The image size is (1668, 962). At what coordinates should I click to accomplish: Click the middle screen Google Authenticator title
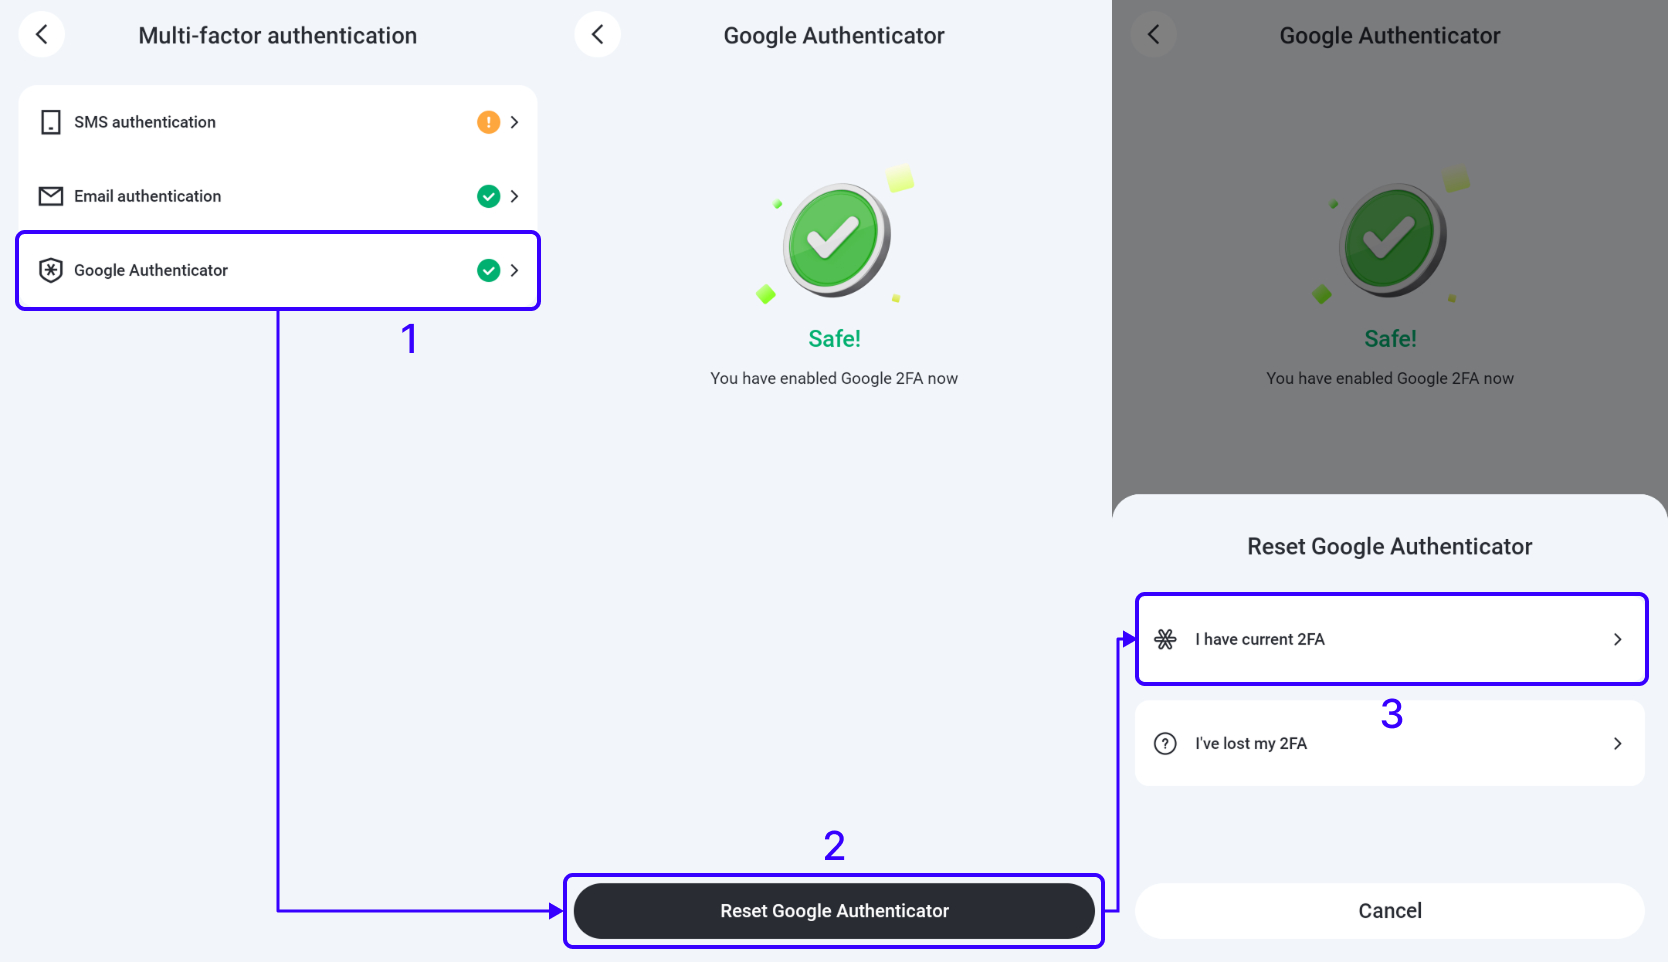click(834, 35)
